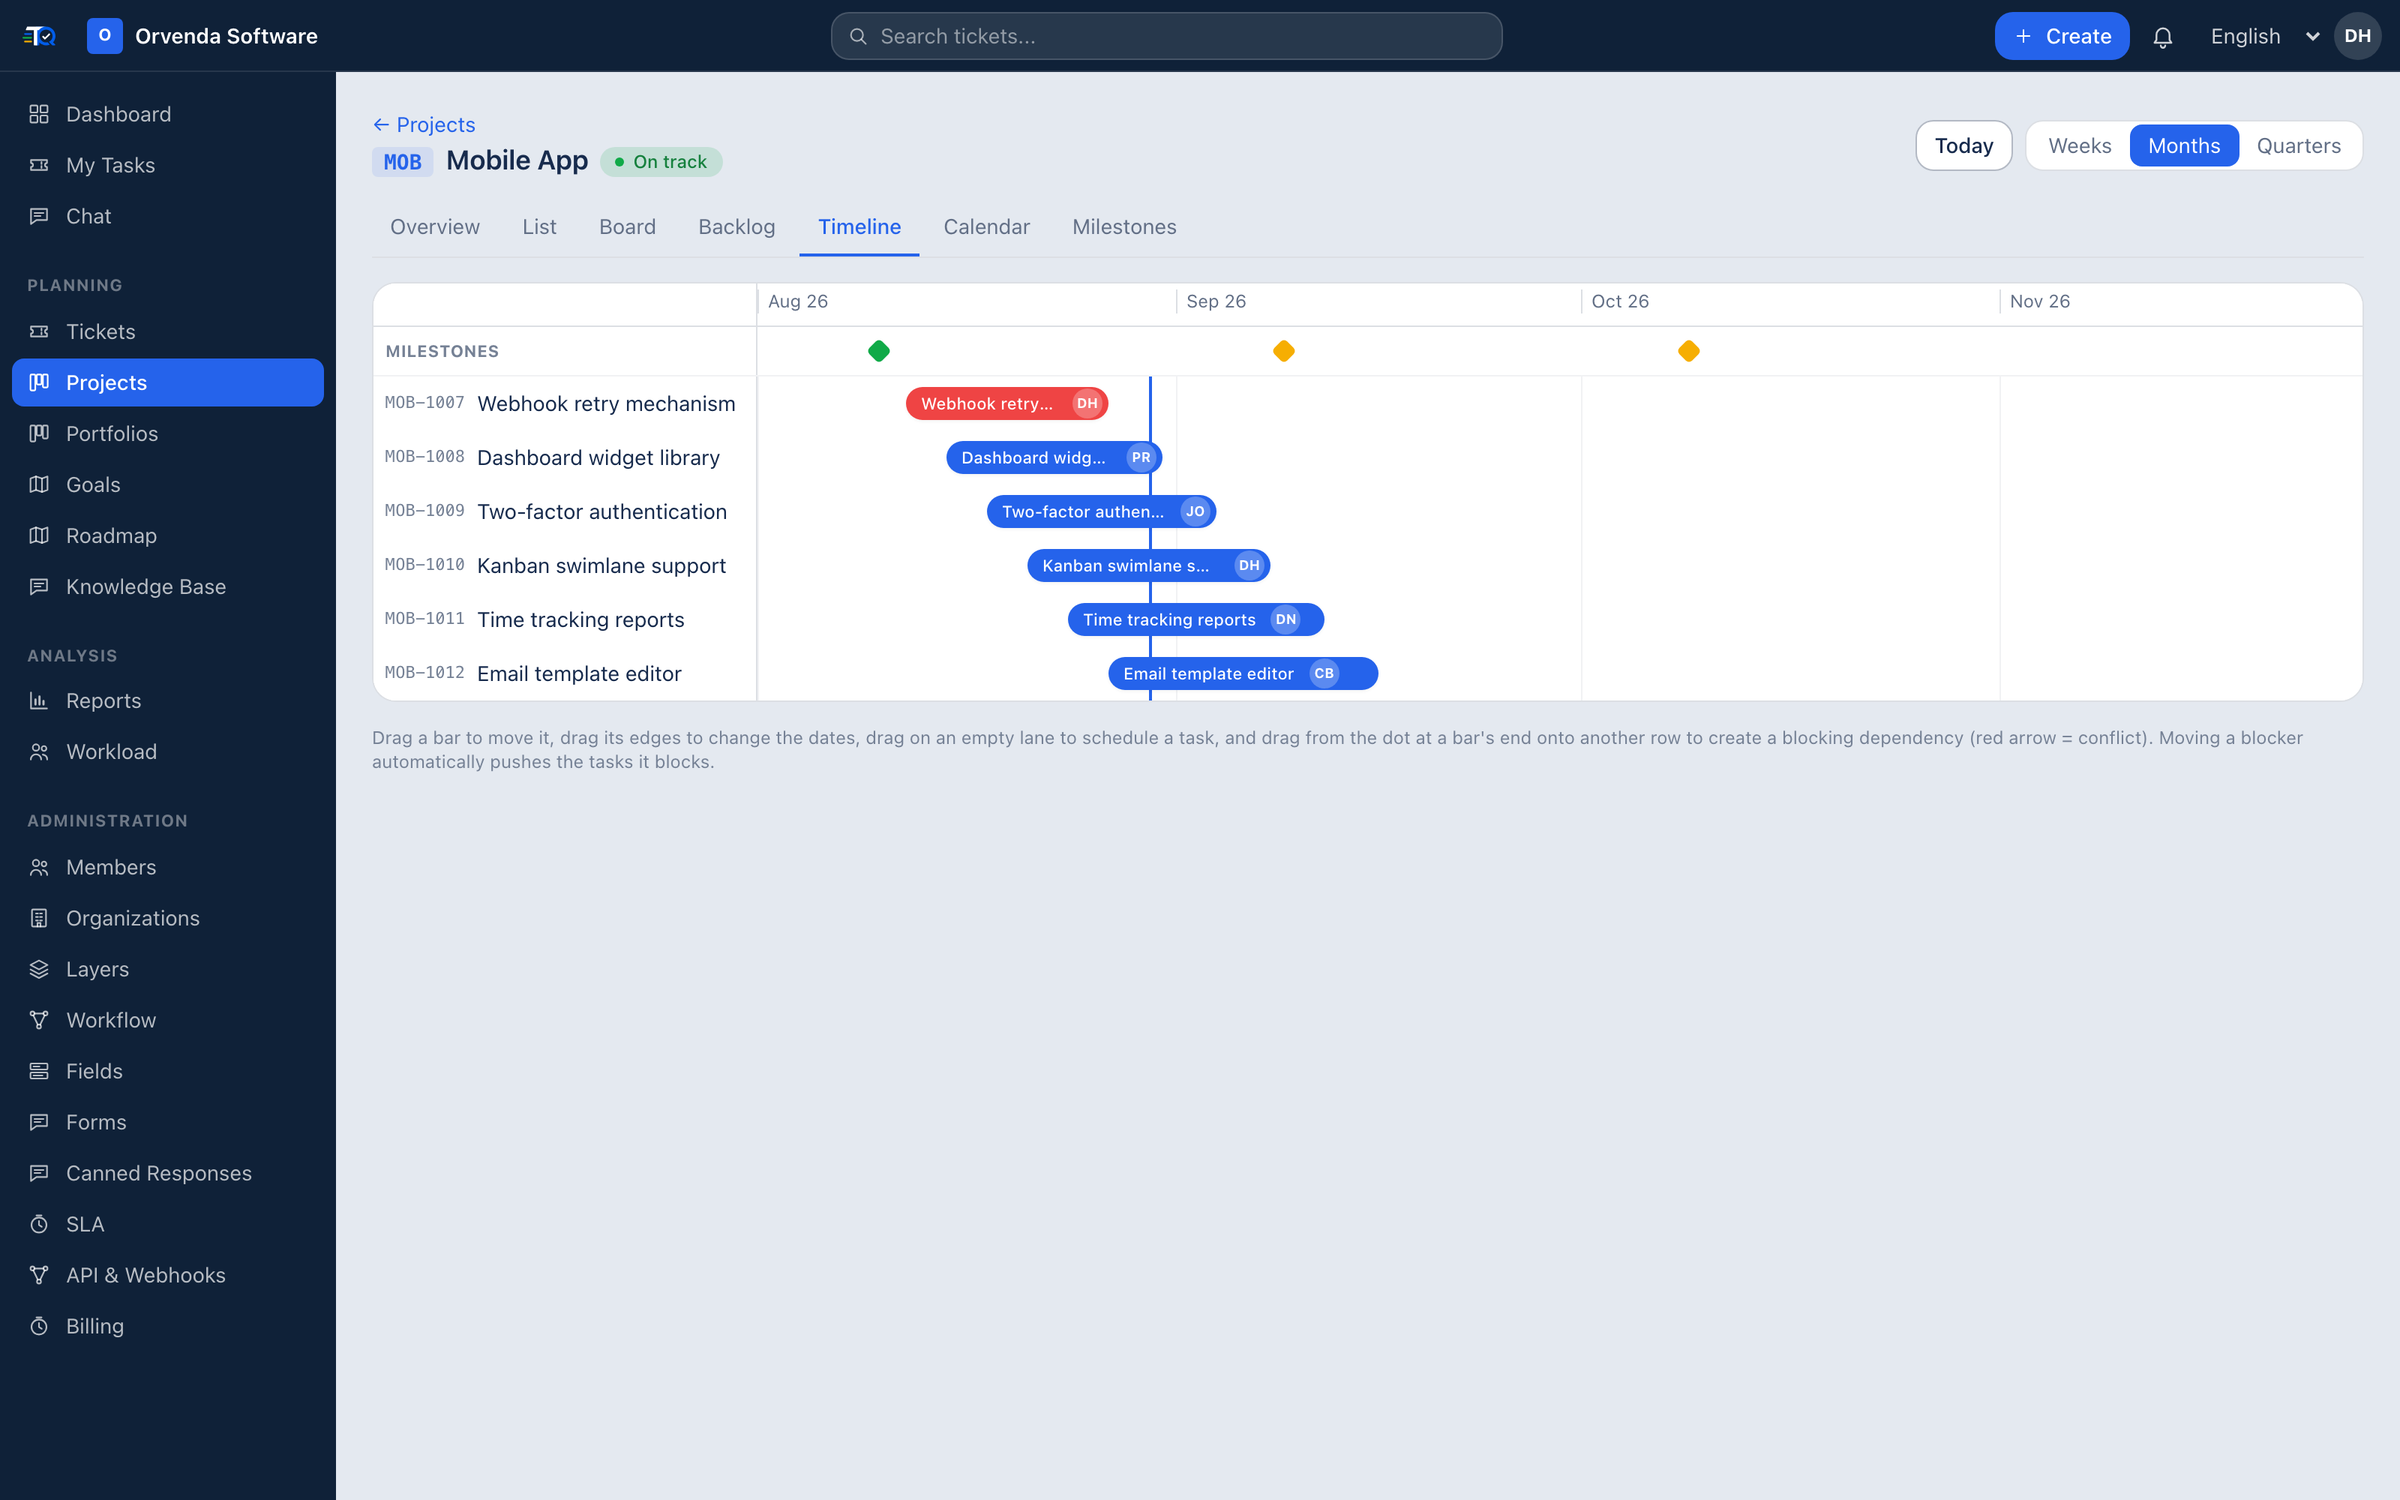Click the orange milestone diamond in October

[x=1689, y=351]
